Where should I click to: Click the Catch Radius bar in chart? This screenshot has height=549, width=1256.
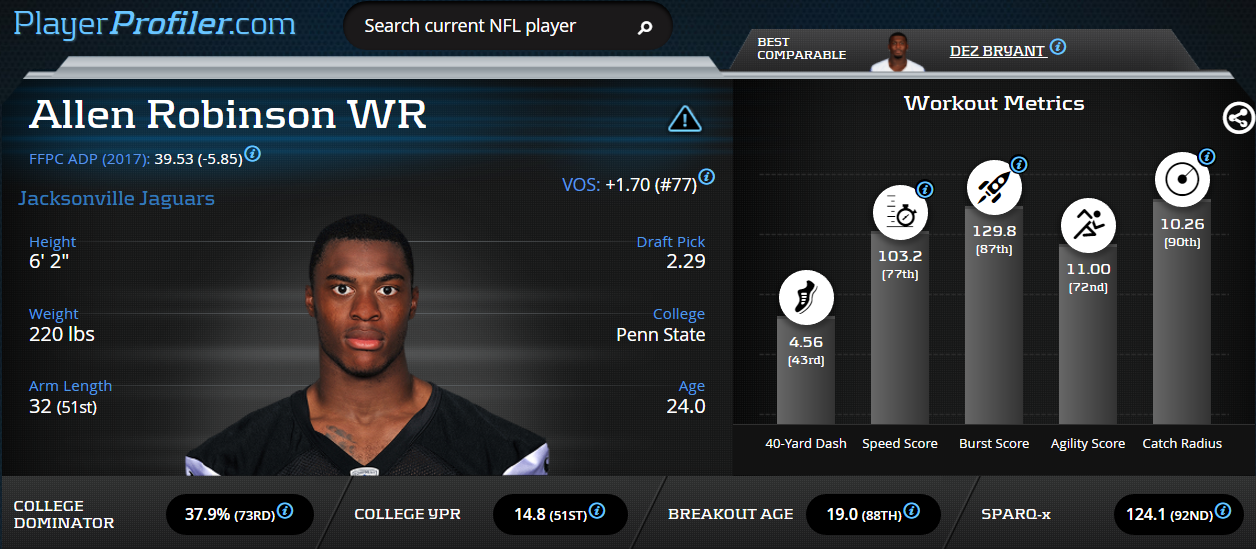point(1182,325)
